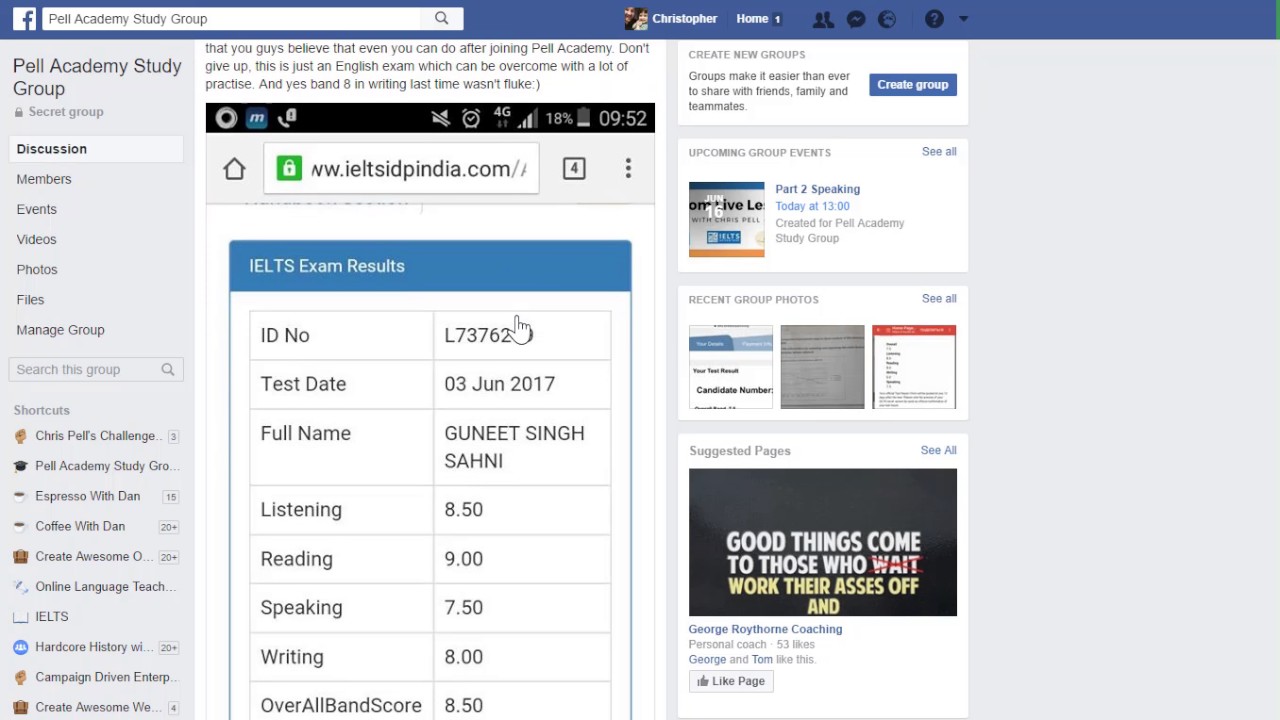The width and height of the screenshot is (1280, 720).
Task: Click the Pell Academy Study Group shortcut icon
Action: tap(20, 466)
